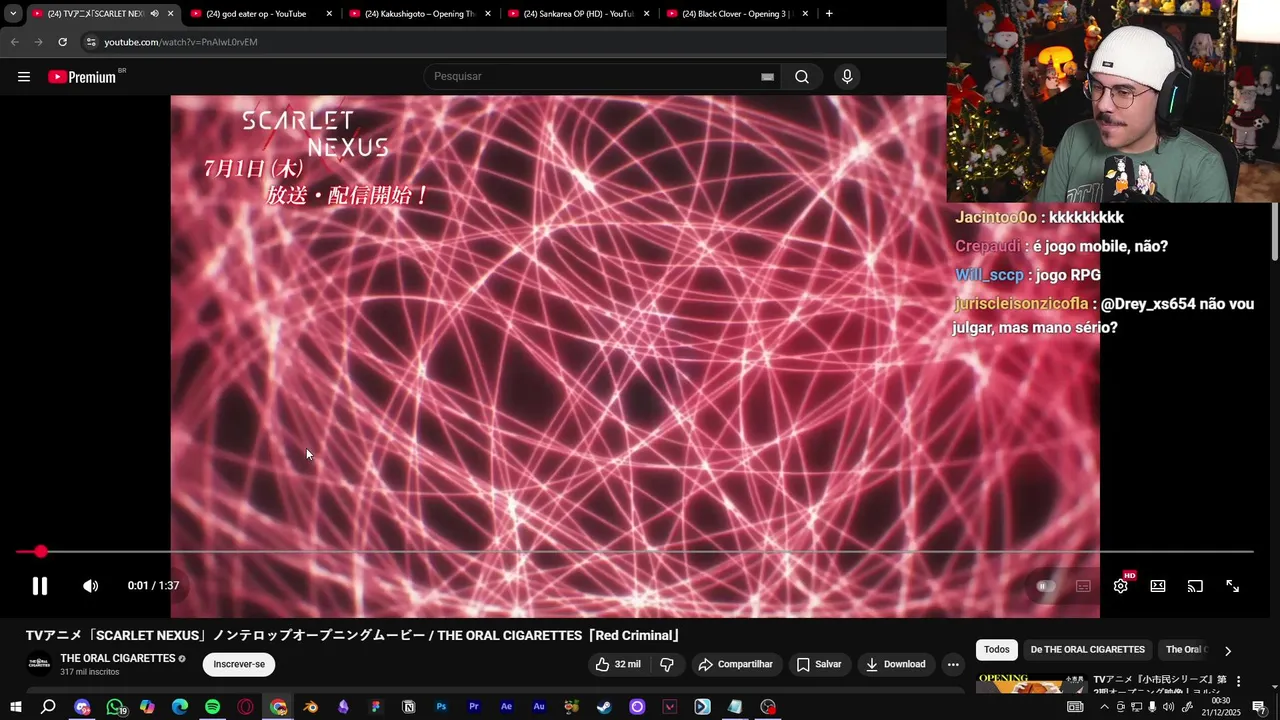The image size is (1280, 720).
Task: Toggle subtitles/closed captions button
Action: tap(1083, 586)
